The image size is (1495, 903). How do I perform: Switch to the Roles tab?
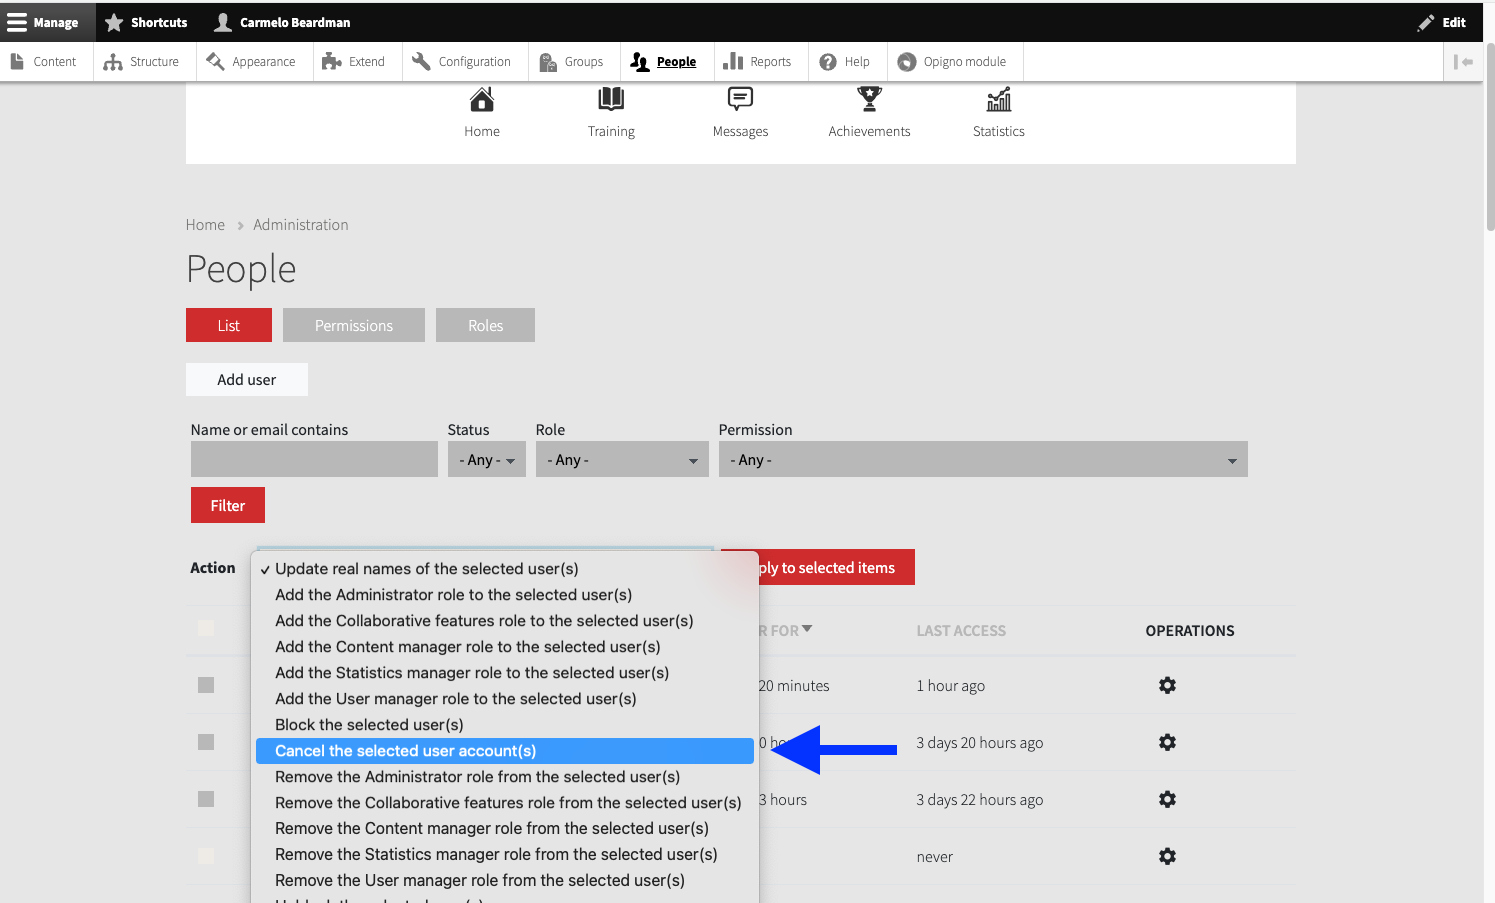tap(485, 325)
